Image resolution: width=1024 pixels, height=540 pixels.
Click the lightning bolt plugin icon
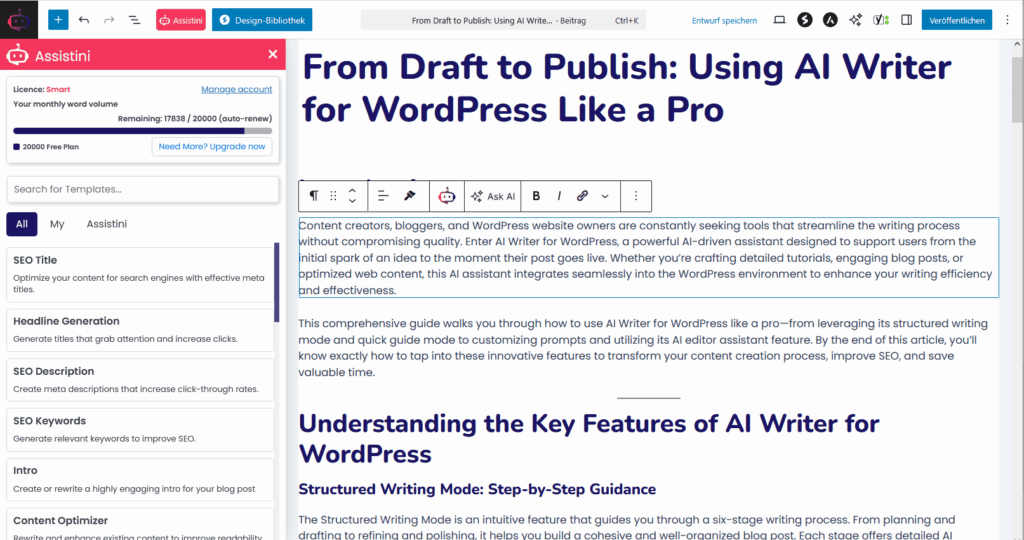[x=805, y=20]
